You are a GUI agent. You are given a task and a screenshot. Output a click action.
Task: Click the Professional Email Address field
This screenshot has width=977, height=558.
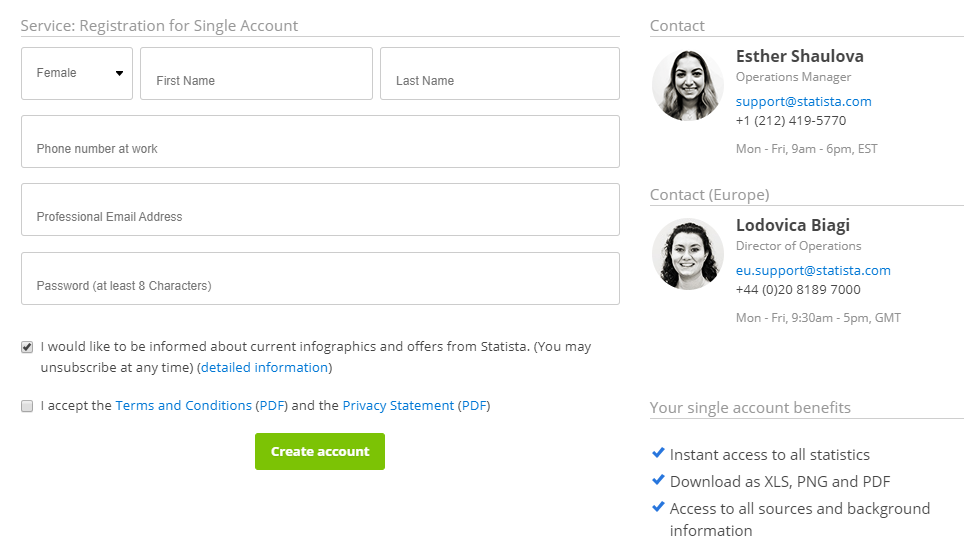(320, 209)
